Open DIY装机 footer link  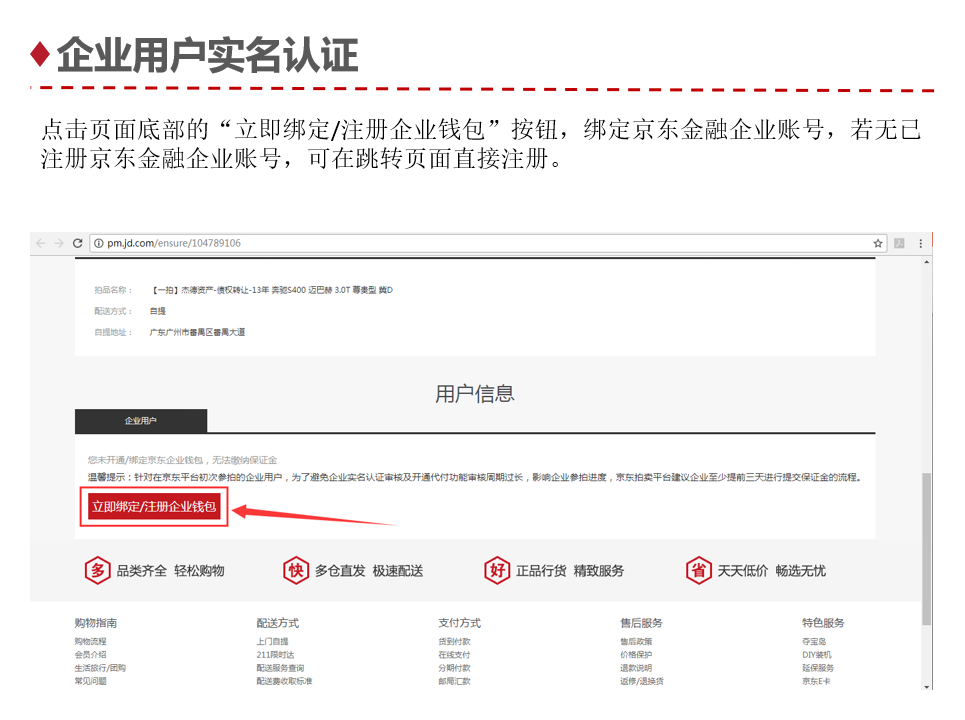[817, 655]
